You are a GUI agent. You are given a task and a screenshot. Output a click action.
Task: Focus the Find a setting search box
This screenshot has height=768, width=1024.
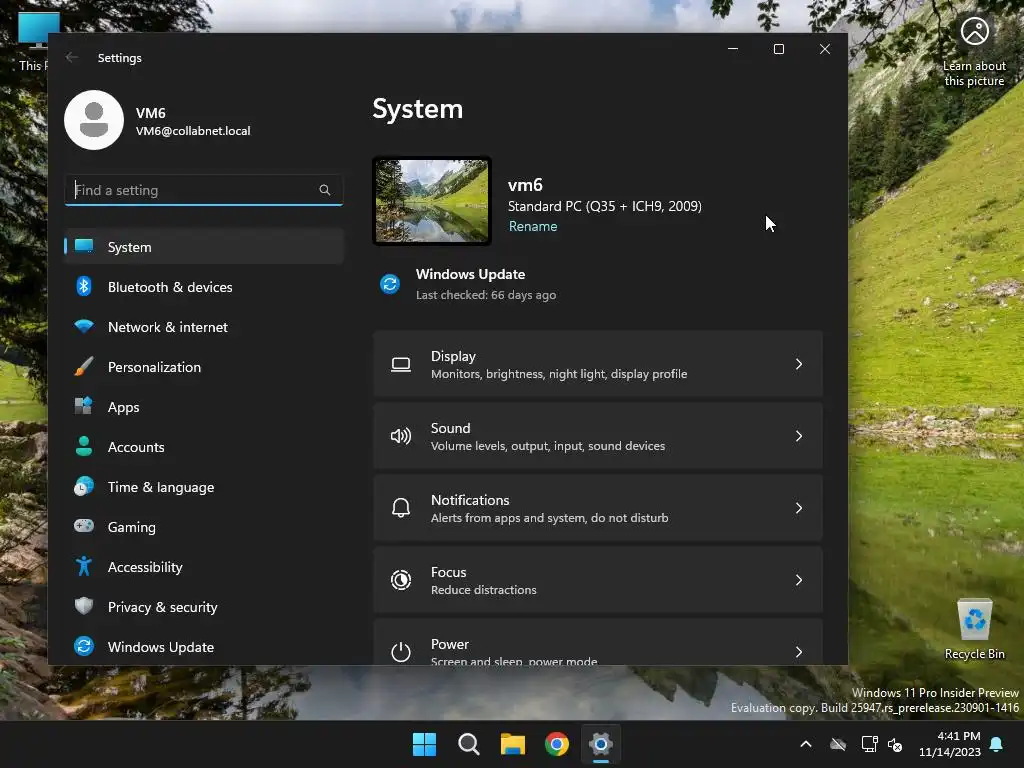coord(204,190)
